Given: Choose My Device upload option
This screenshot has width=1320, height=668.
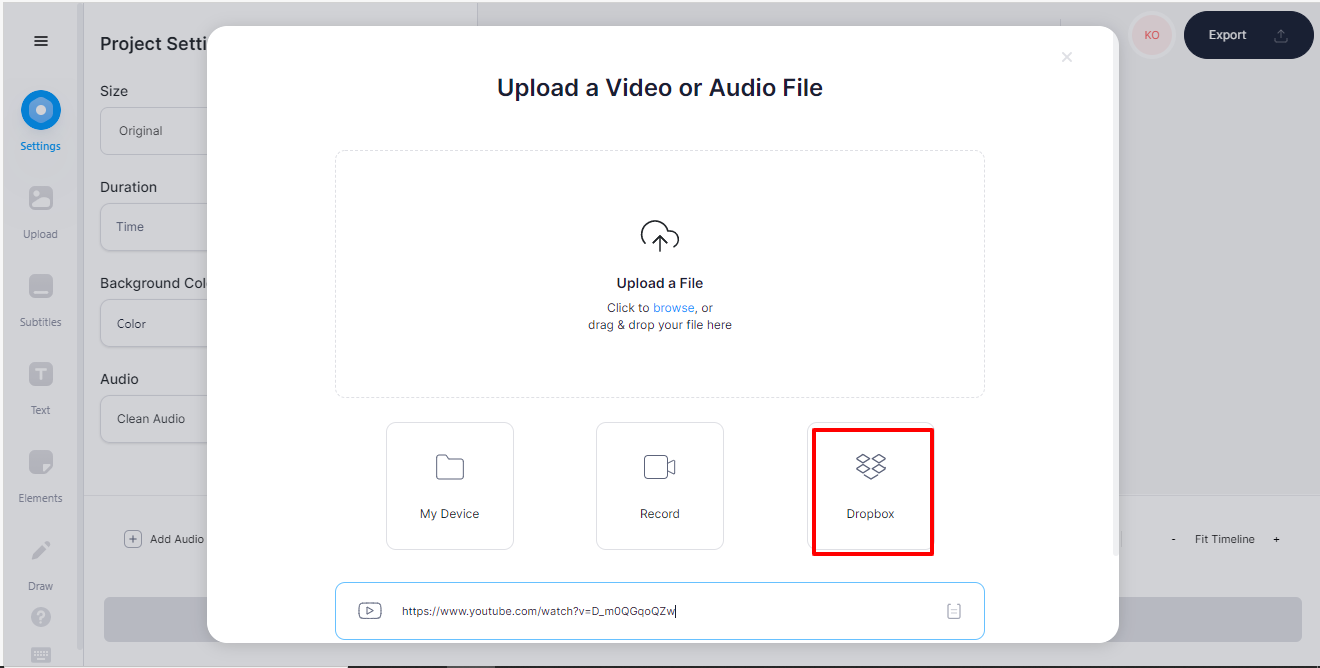Looking at the screenshot, I should (450, 486).
